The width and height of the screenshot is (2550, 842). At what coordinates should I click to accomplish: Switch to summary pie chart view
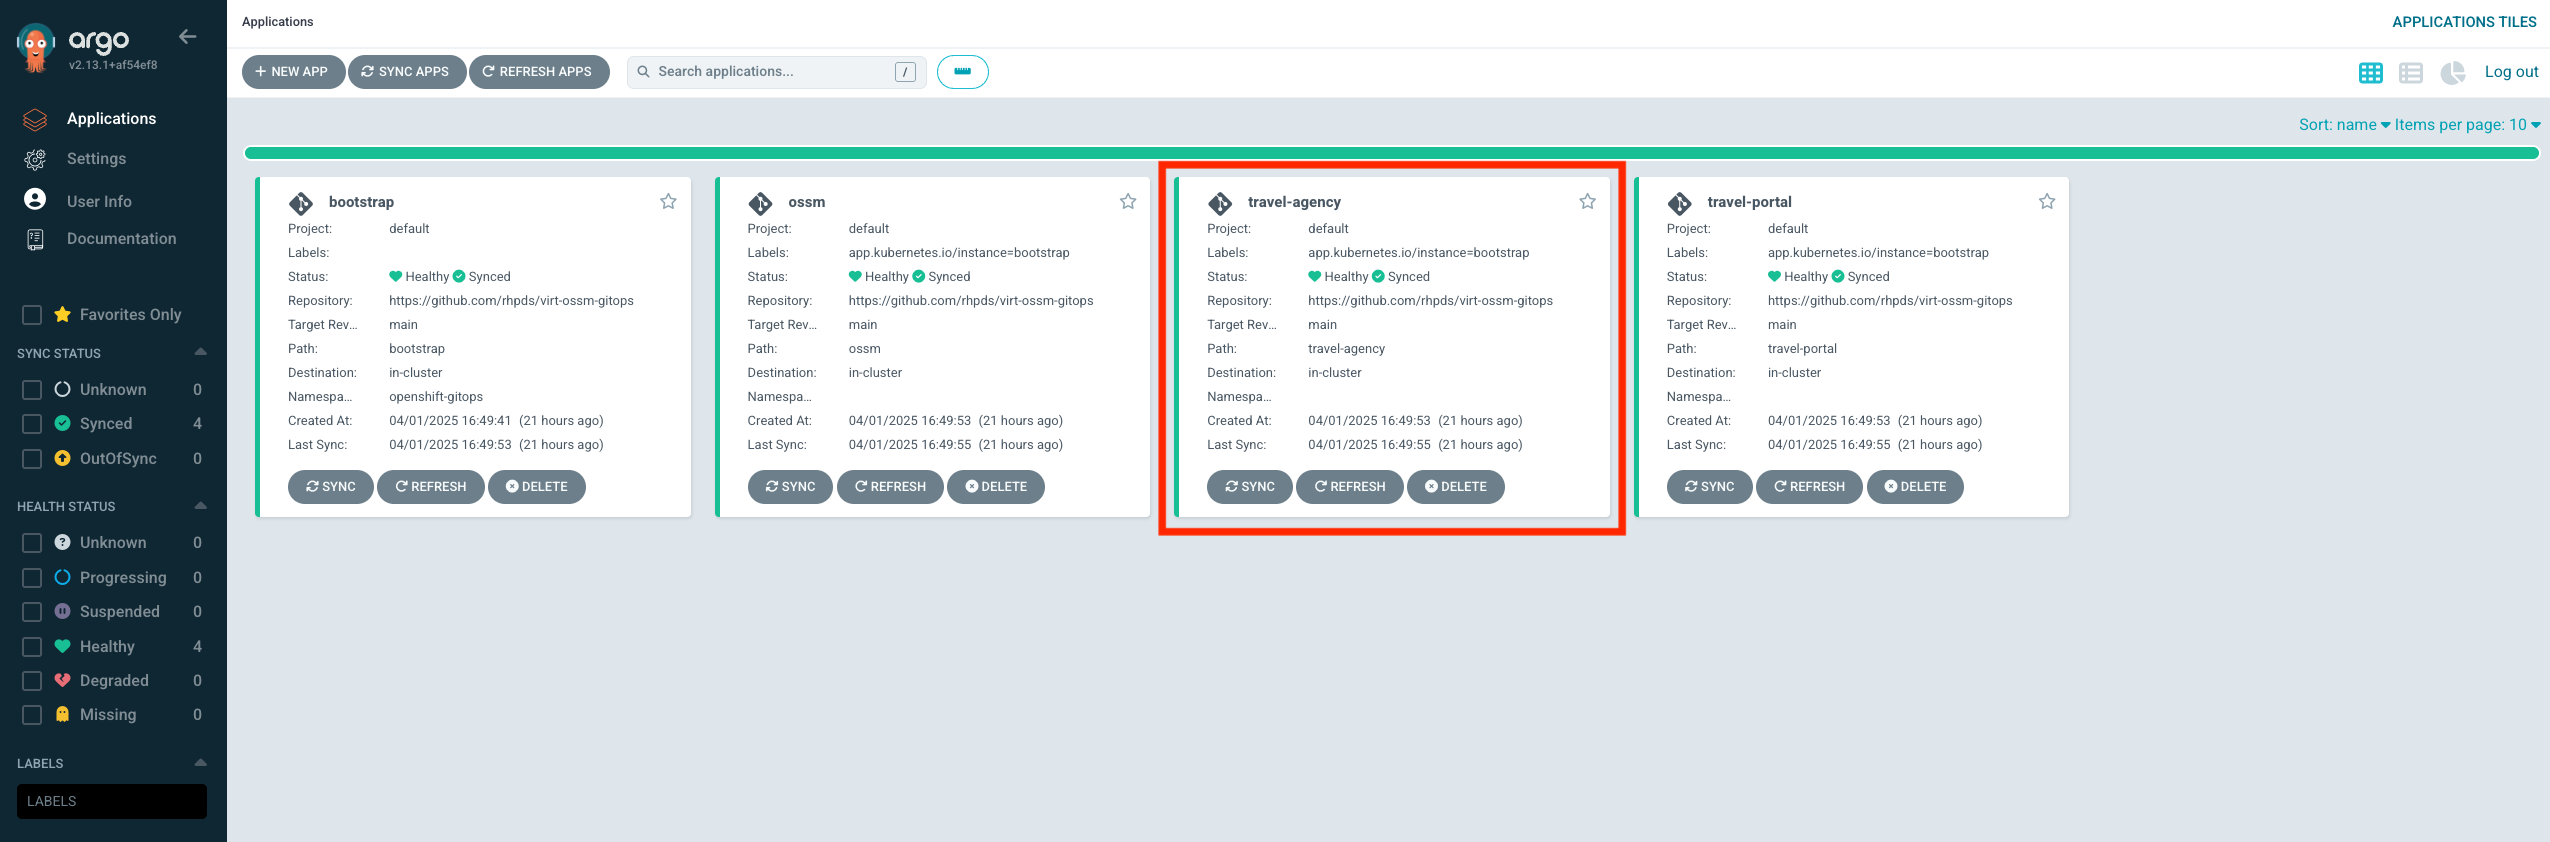click(2452, 73)
